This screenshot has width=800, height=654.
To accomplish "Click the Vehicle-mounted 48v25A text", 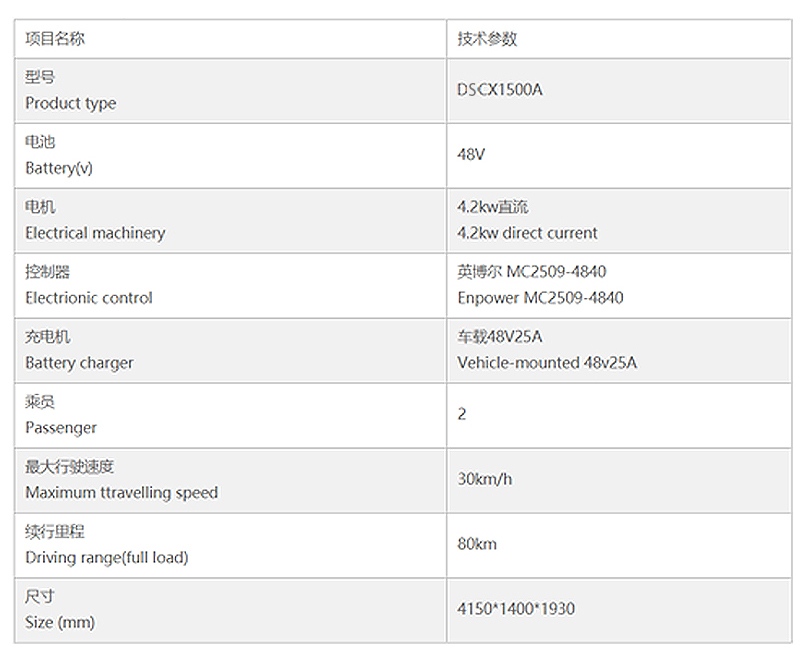I will click(547, 363).
